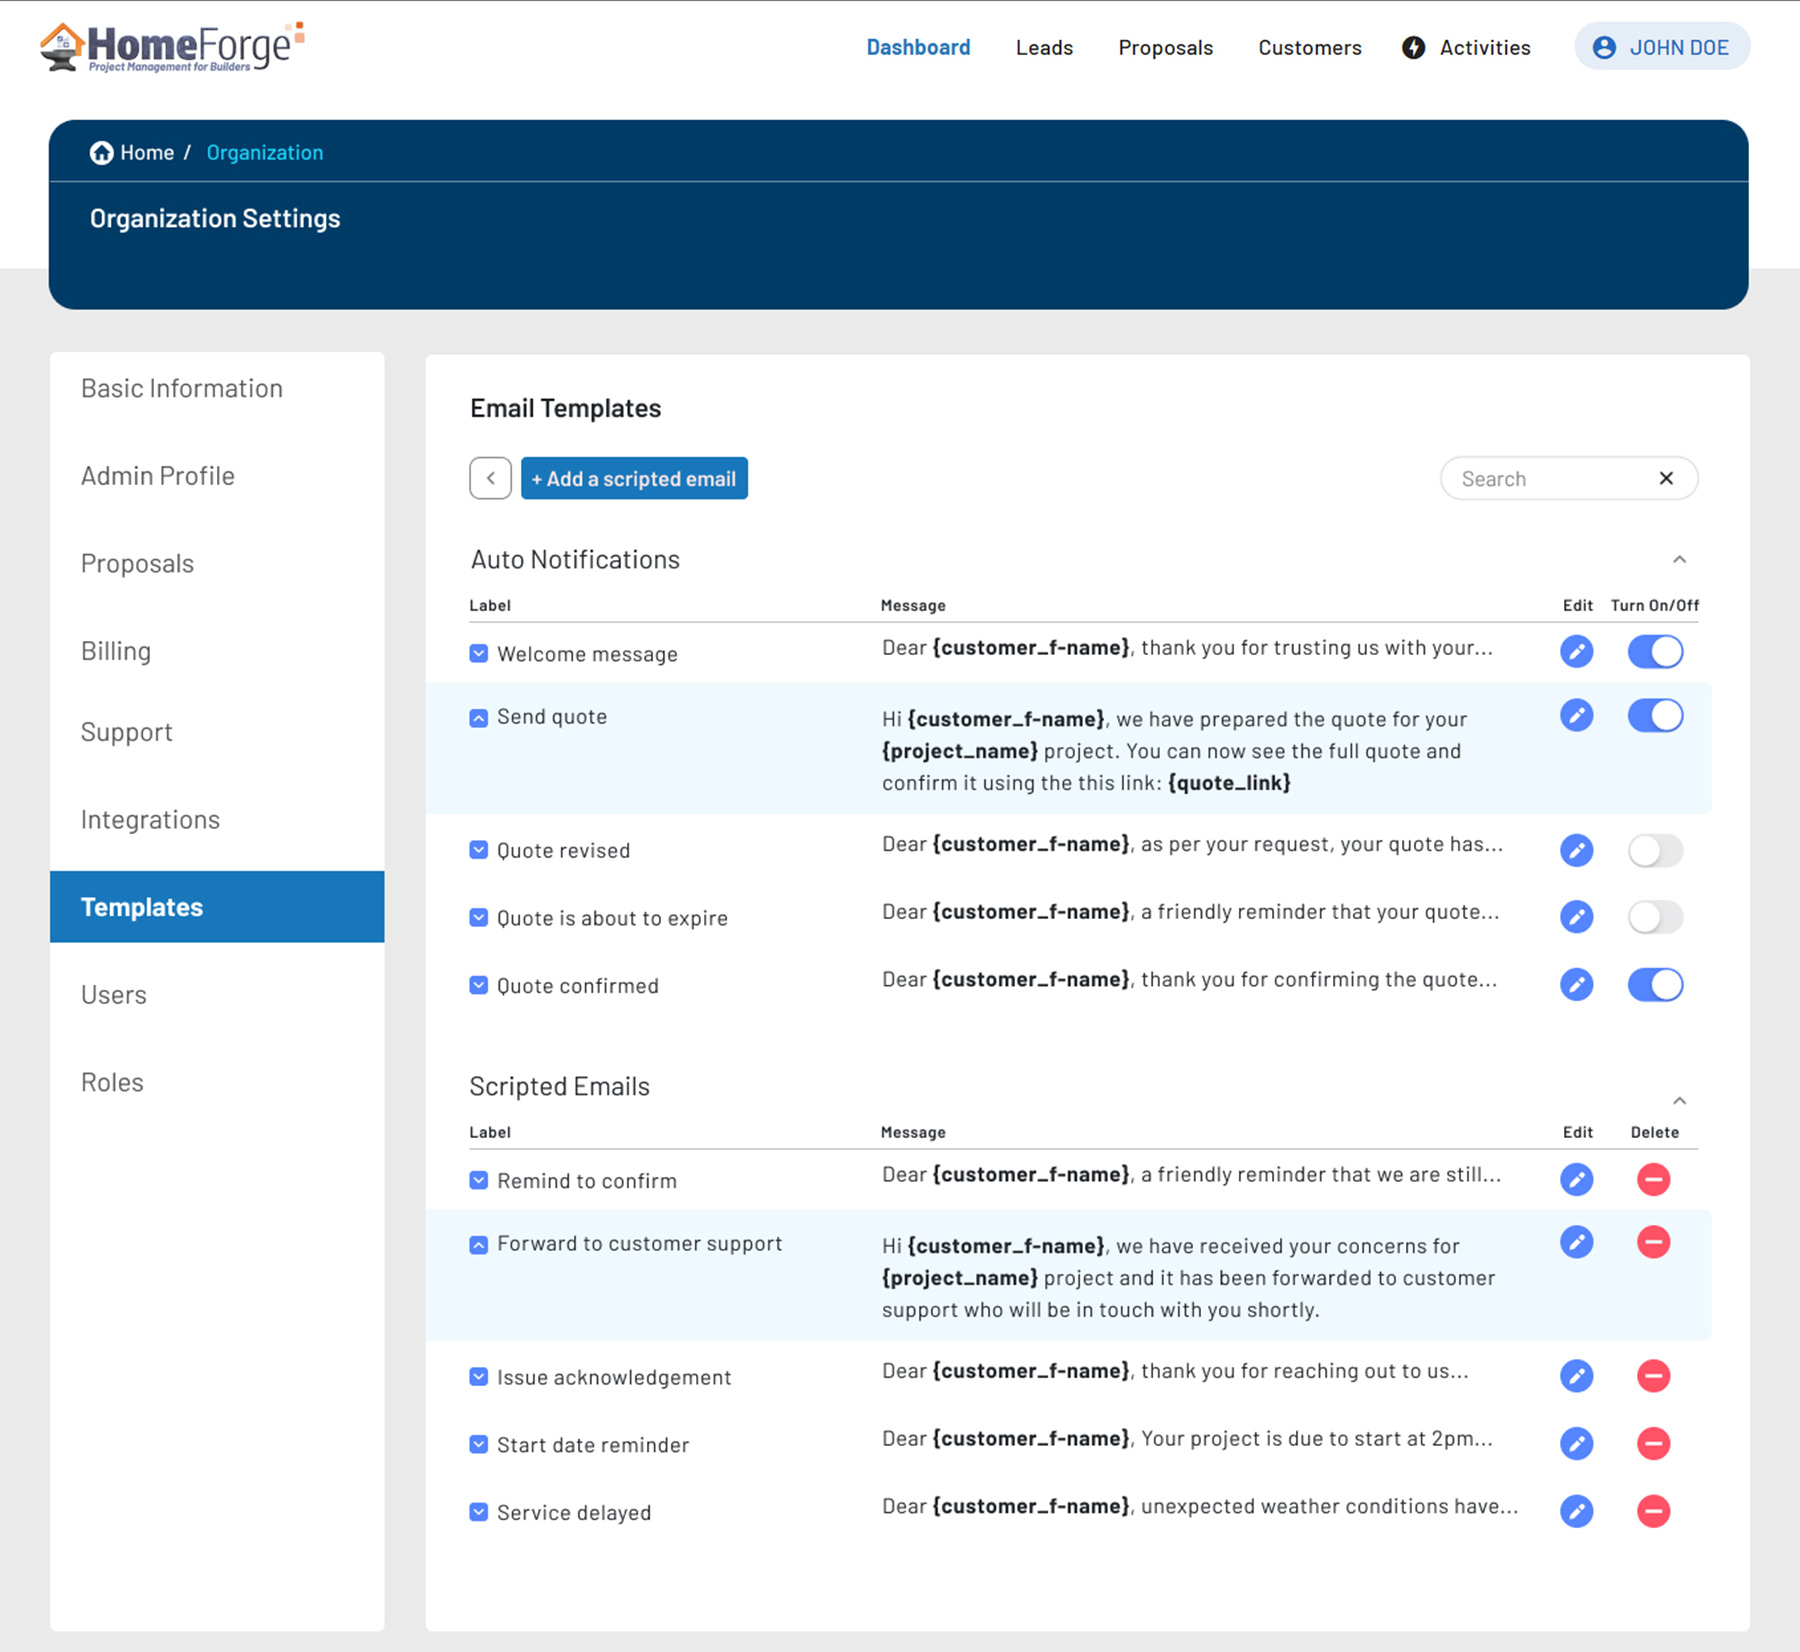Delete the Remind to confirm email
This screenshot has width=1800, height=1652.
(1653, 1180)
